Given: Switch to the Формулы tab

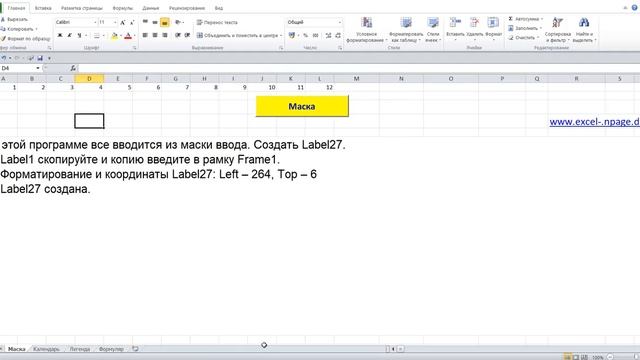Looking at the screenshot, I should click(x=122, y=8).
